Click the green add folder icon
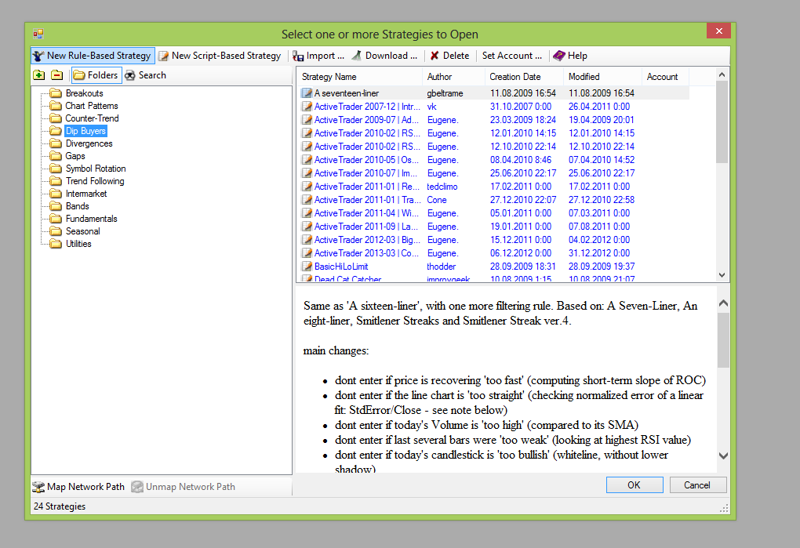The width and height of the screenshot is (800, 548). tap(39, 75)
